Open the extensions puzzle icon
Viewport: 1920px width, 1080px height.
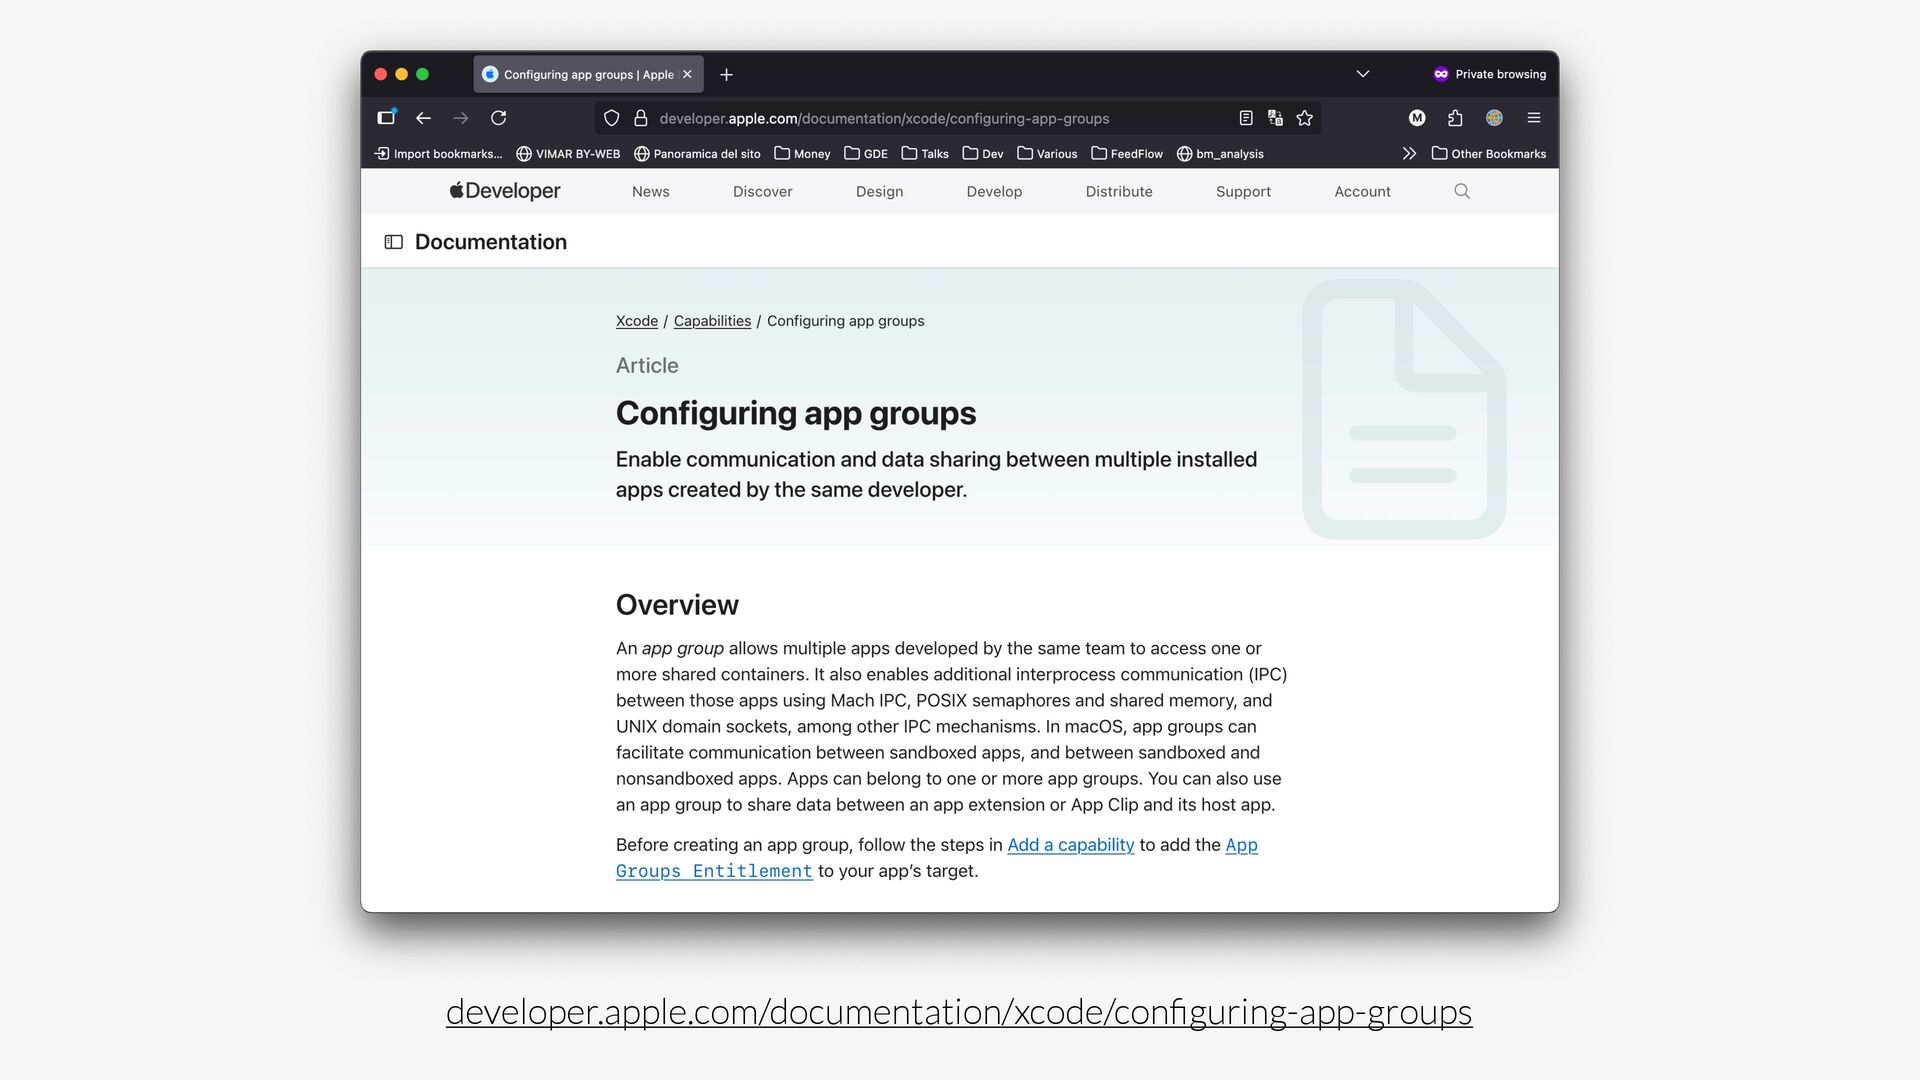point(1455,118)
